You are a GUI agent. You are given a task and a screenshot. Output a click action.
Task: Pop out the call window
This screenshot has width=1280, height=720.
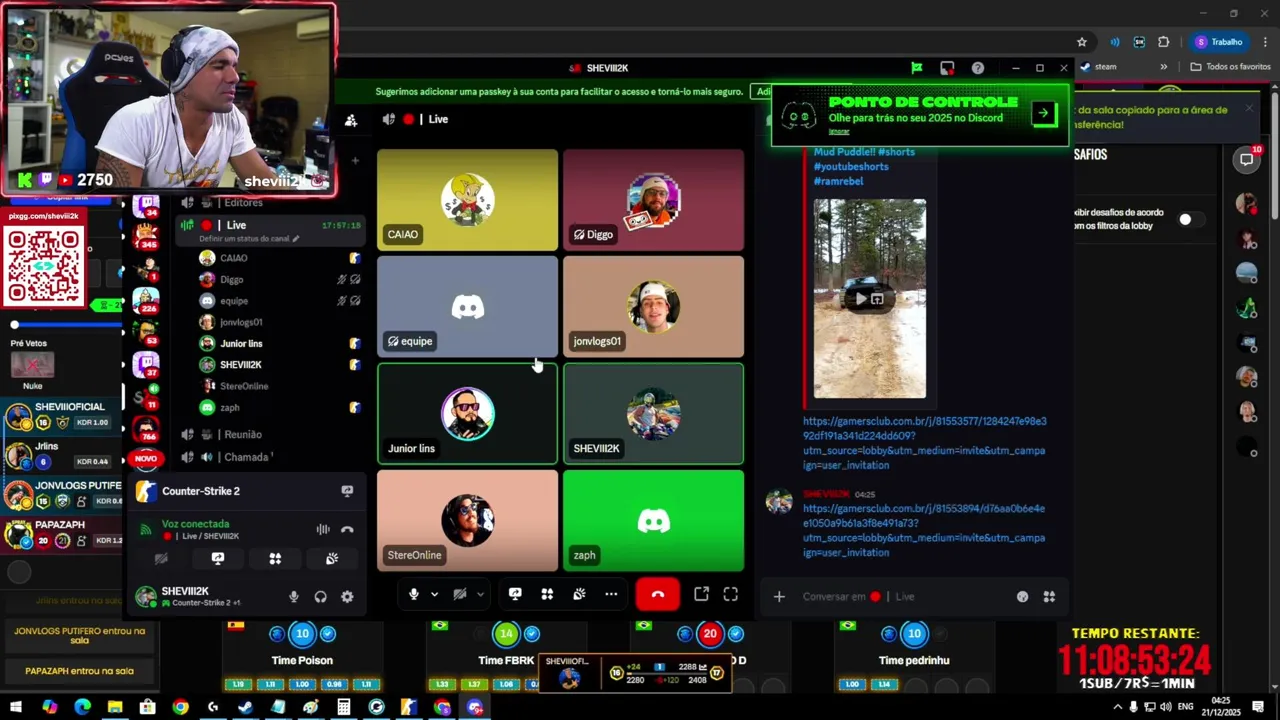click(x=702, y=594)
